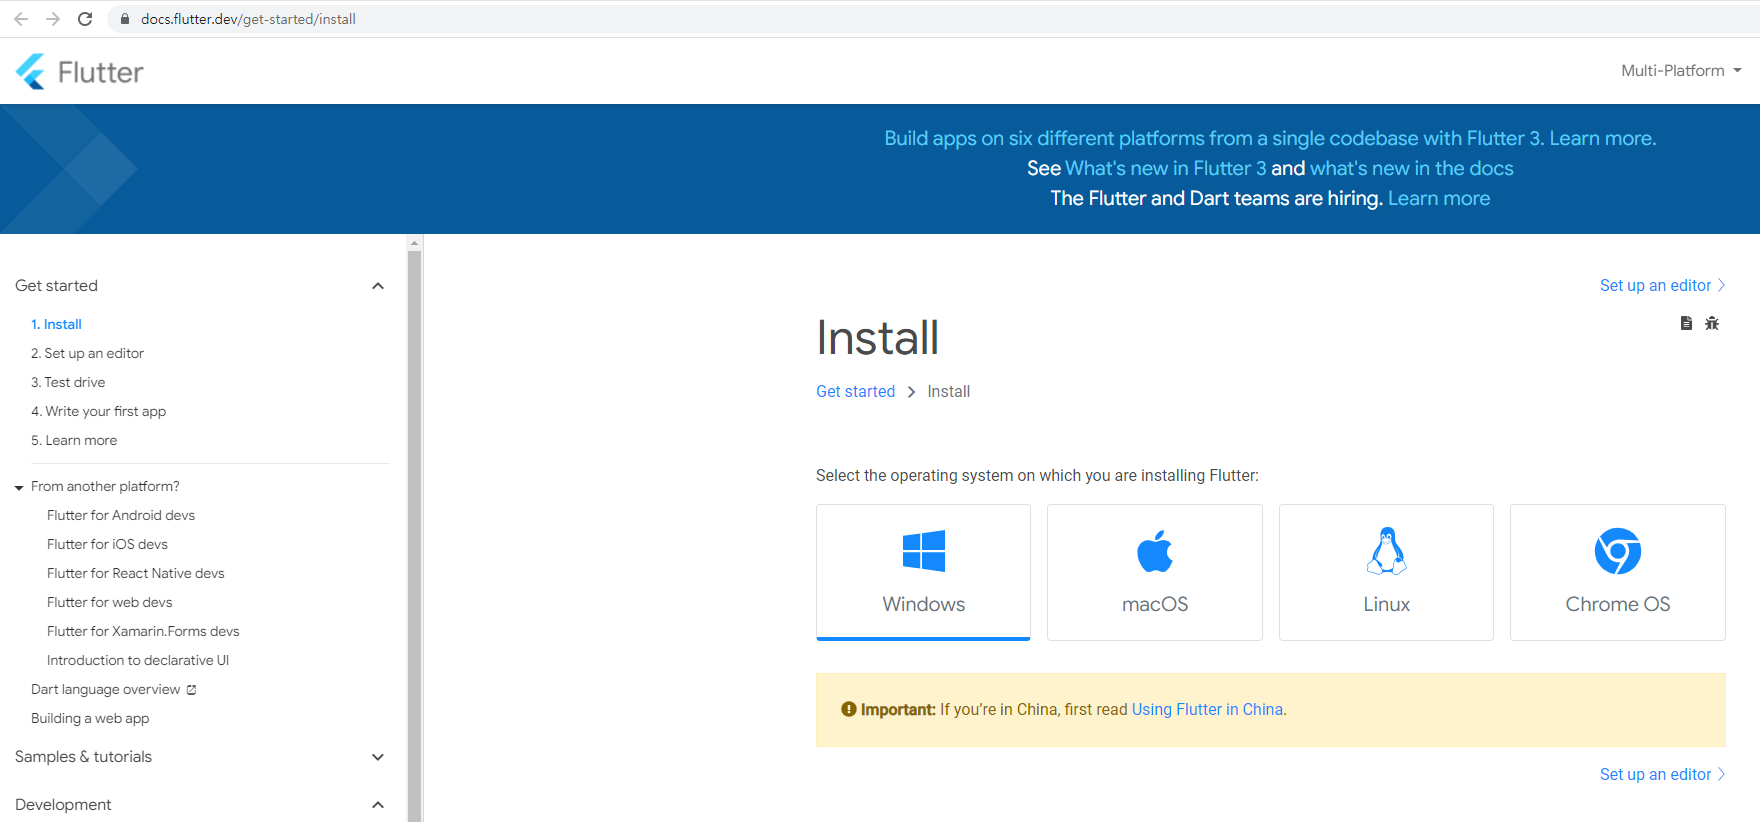The width and height of the screenshot is (1760, 822).
Task: Click the Windows card label
Action: 924,604
